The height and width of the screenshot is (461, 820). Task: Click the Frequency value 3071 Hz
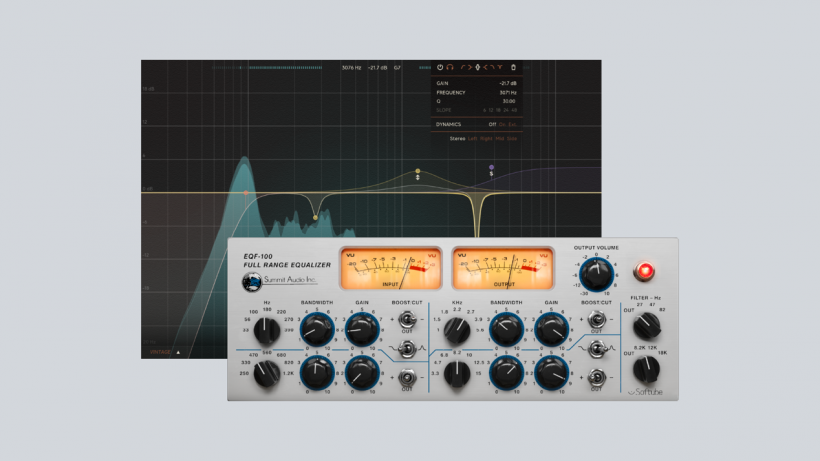[508, 93]
